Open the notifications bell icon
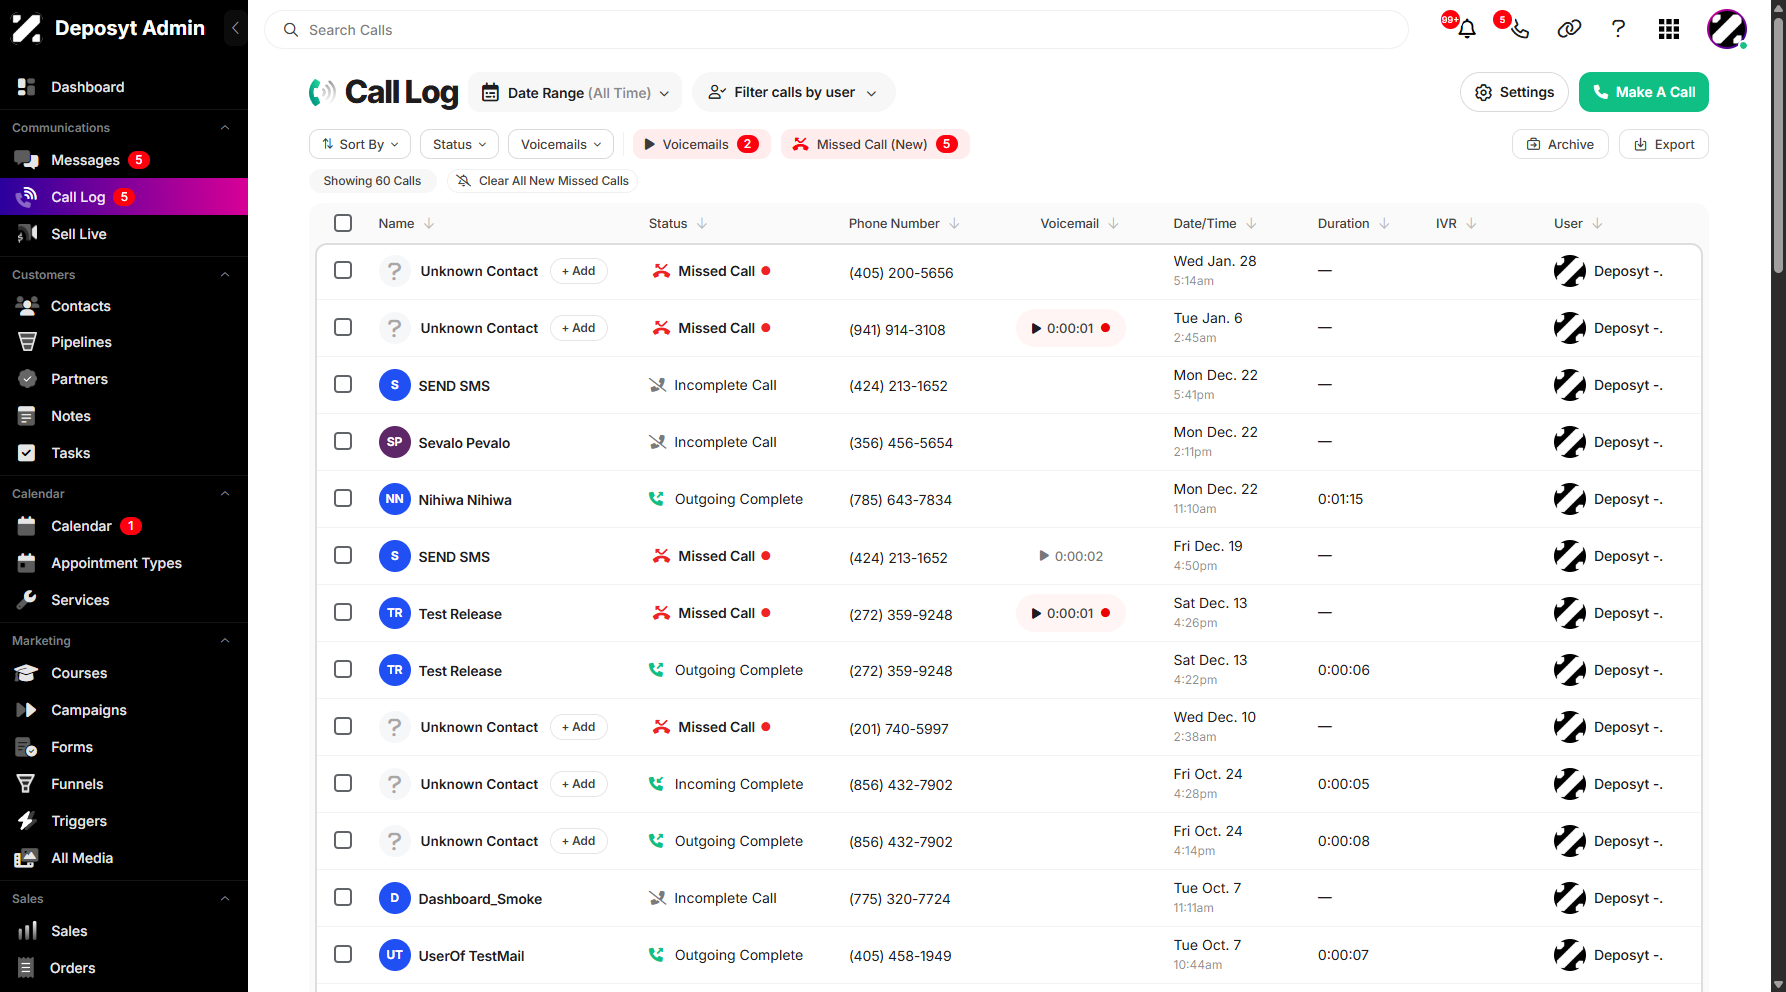Screen dimensions: 1786x992 1466,29
